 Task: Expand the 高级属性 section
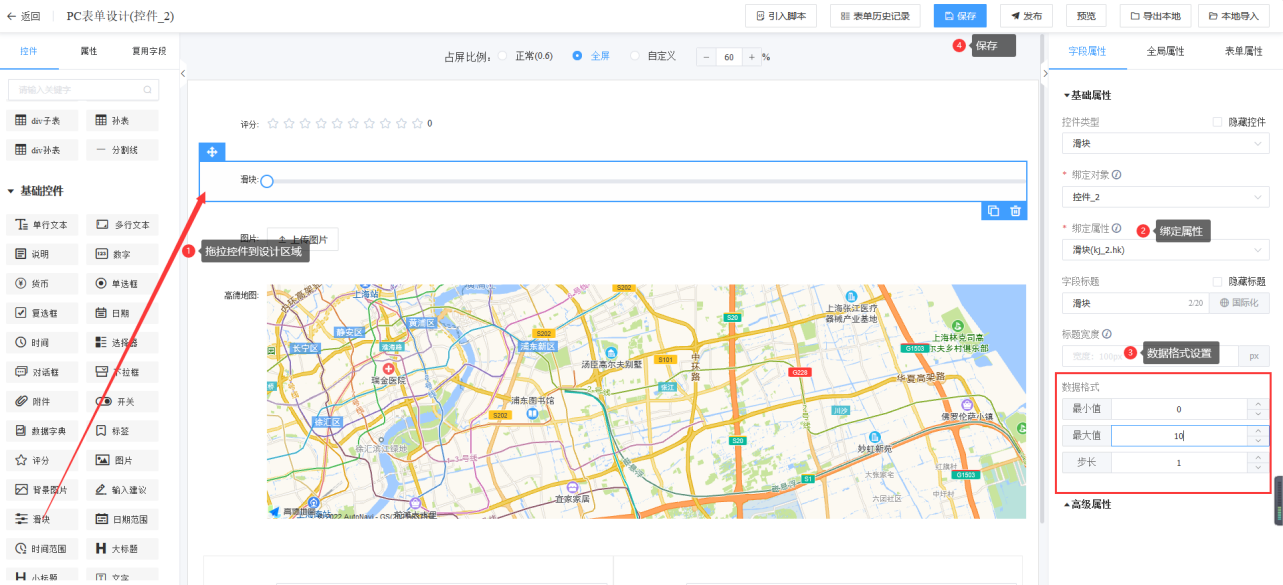1087,505
